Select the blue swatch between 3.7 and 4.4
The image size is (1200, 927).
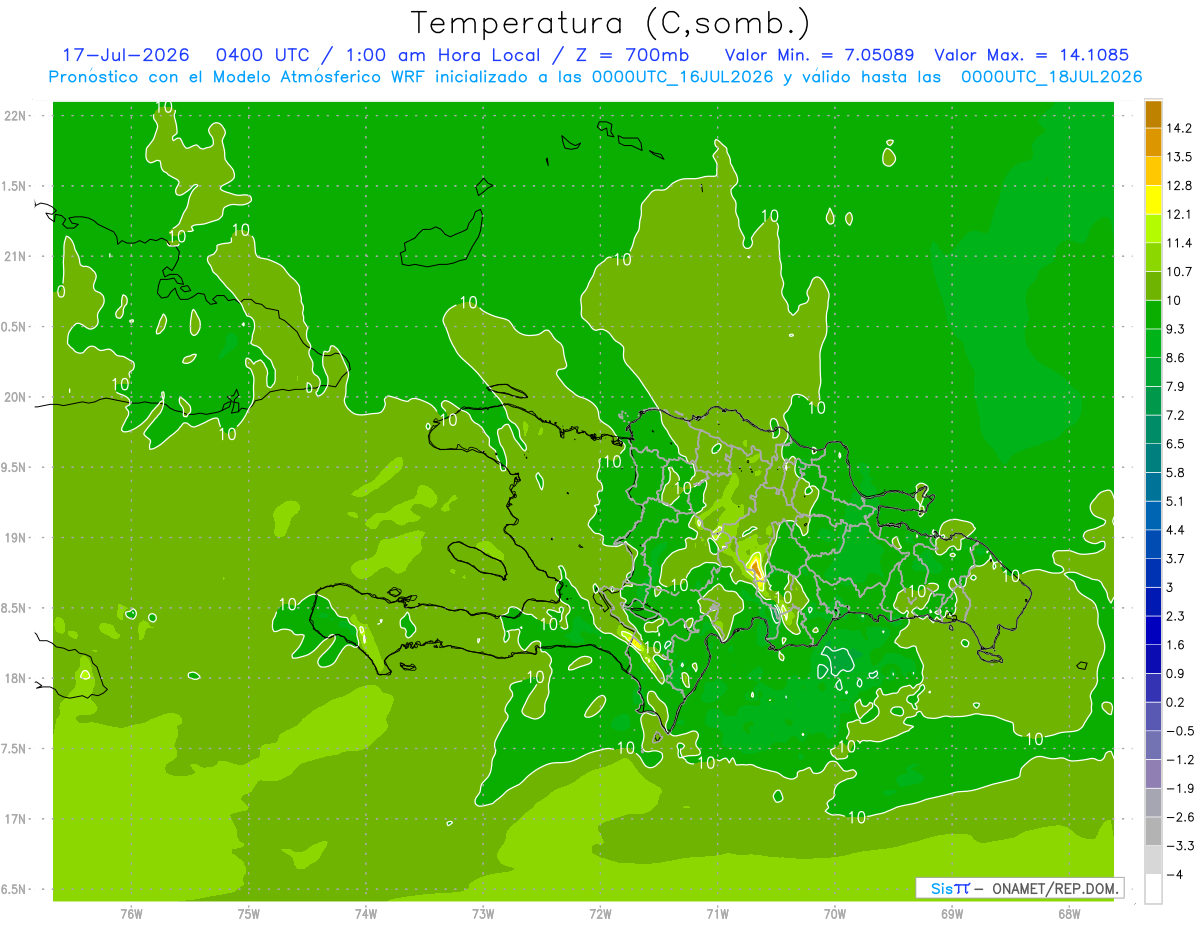tap(1153, 544)
